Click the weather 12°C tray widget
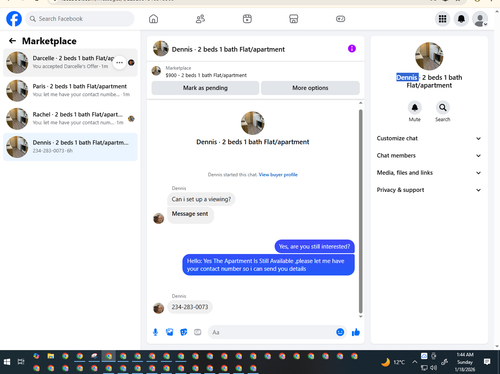This screenshot has height=374, width=500. click(393, 362)
